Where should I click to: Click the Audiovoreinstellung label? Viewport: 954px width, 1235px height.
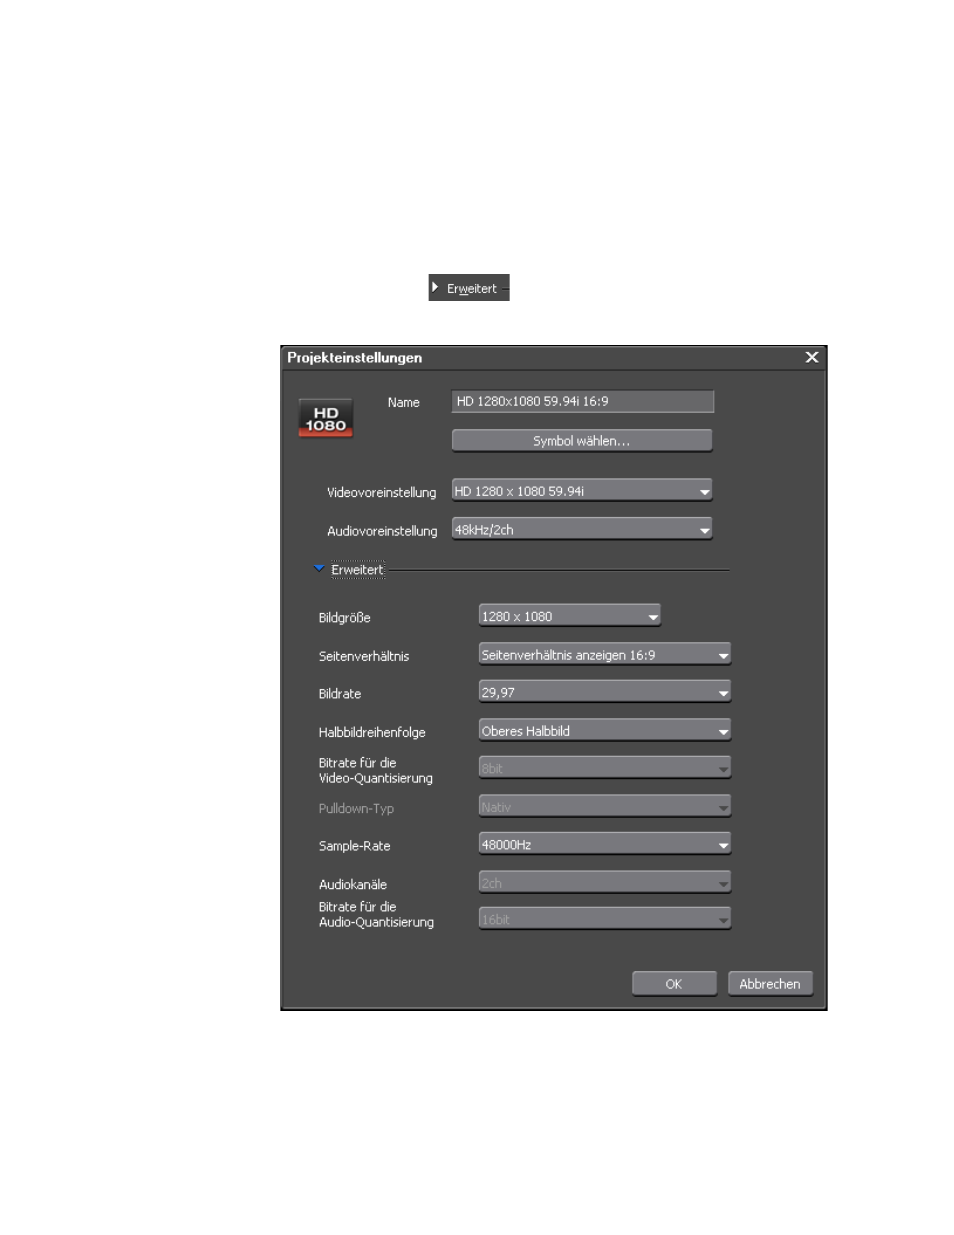point(382,531)
